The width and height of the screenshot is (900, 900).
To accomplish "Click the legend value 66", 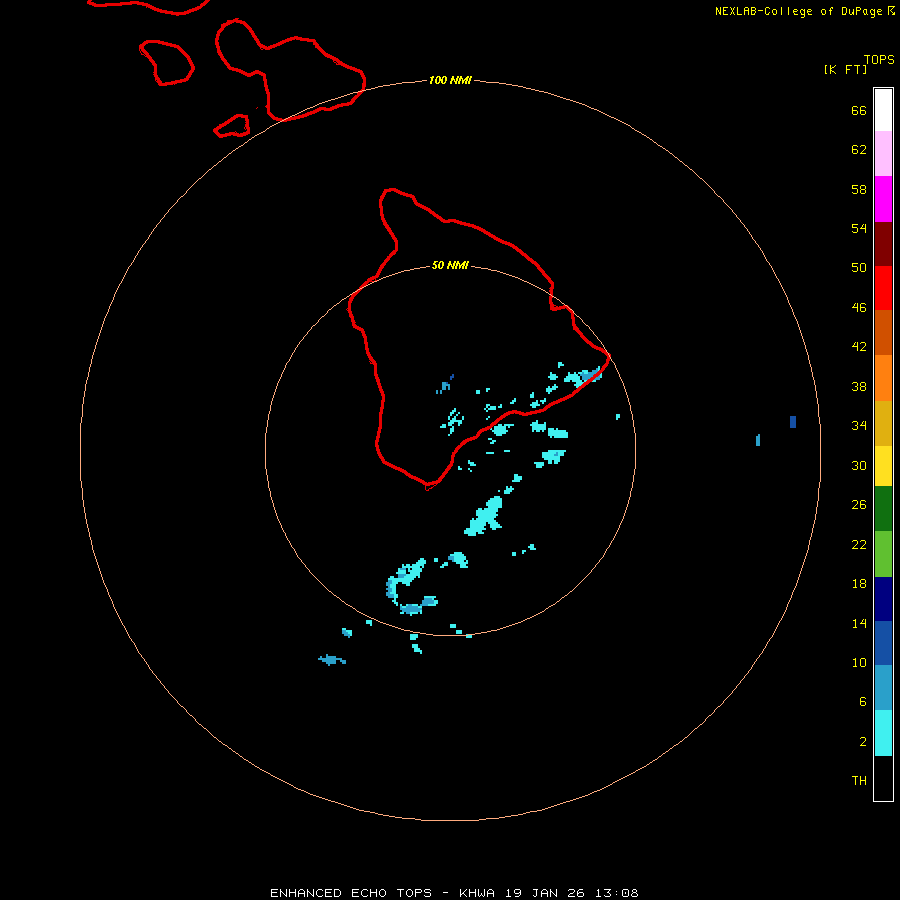I will tap(859, 111).
